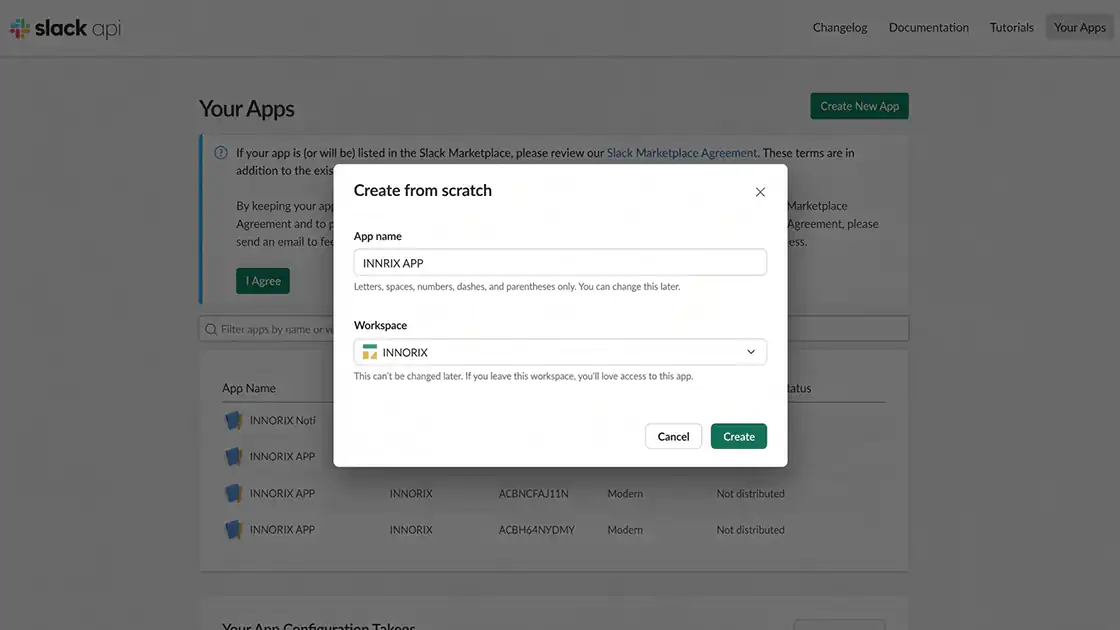Click the Cancel button
This screenshot has width=1120, height=630.
pos(673,436)
